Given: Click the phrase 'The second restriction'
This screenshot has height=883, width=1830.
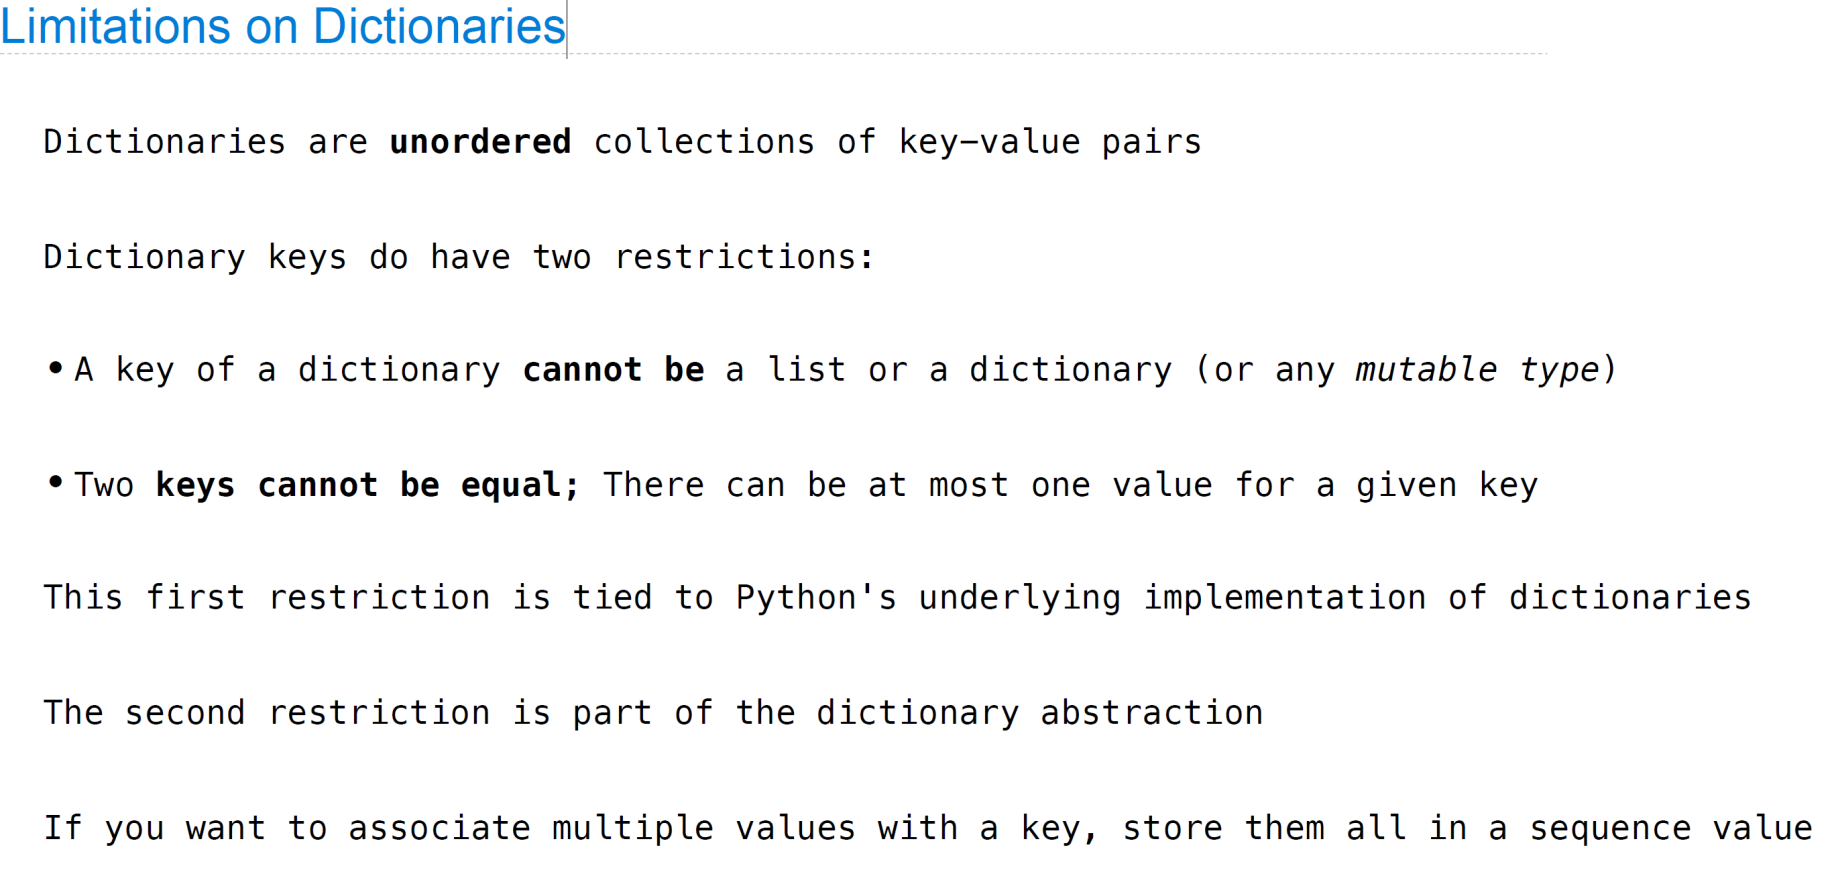Looking at the screenshot, I should pyautogui.click(x=267, y=713).
